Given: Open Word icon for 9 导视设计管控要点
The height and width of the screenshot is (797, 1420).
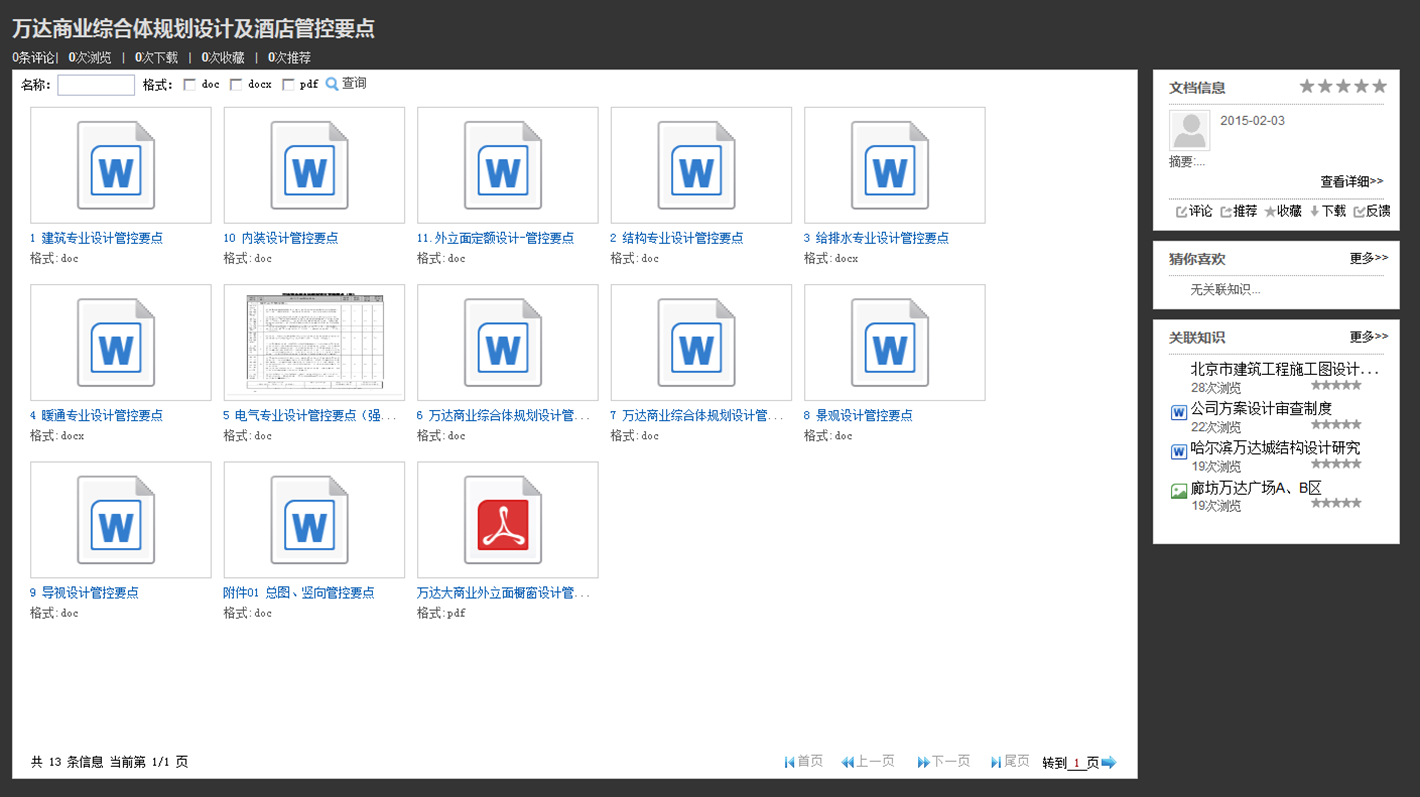Looking at the screenshot, I should [116, 520].
